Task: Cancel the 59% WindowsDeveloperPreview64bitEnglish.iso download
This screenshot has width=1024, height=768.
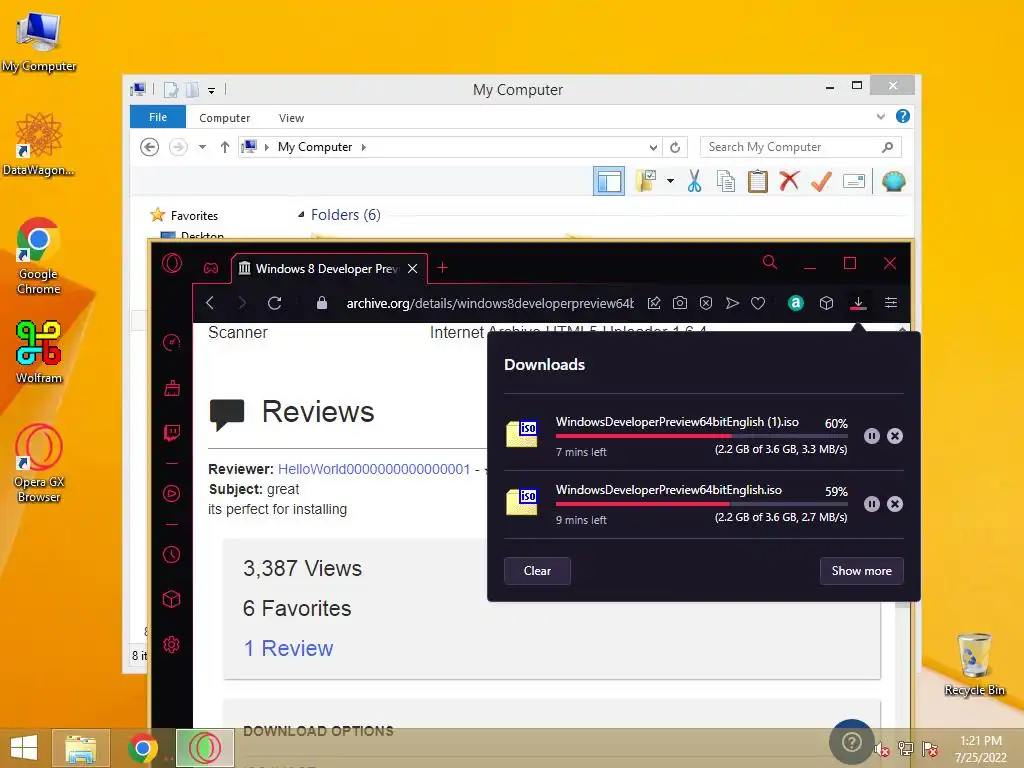Action: 895,504
